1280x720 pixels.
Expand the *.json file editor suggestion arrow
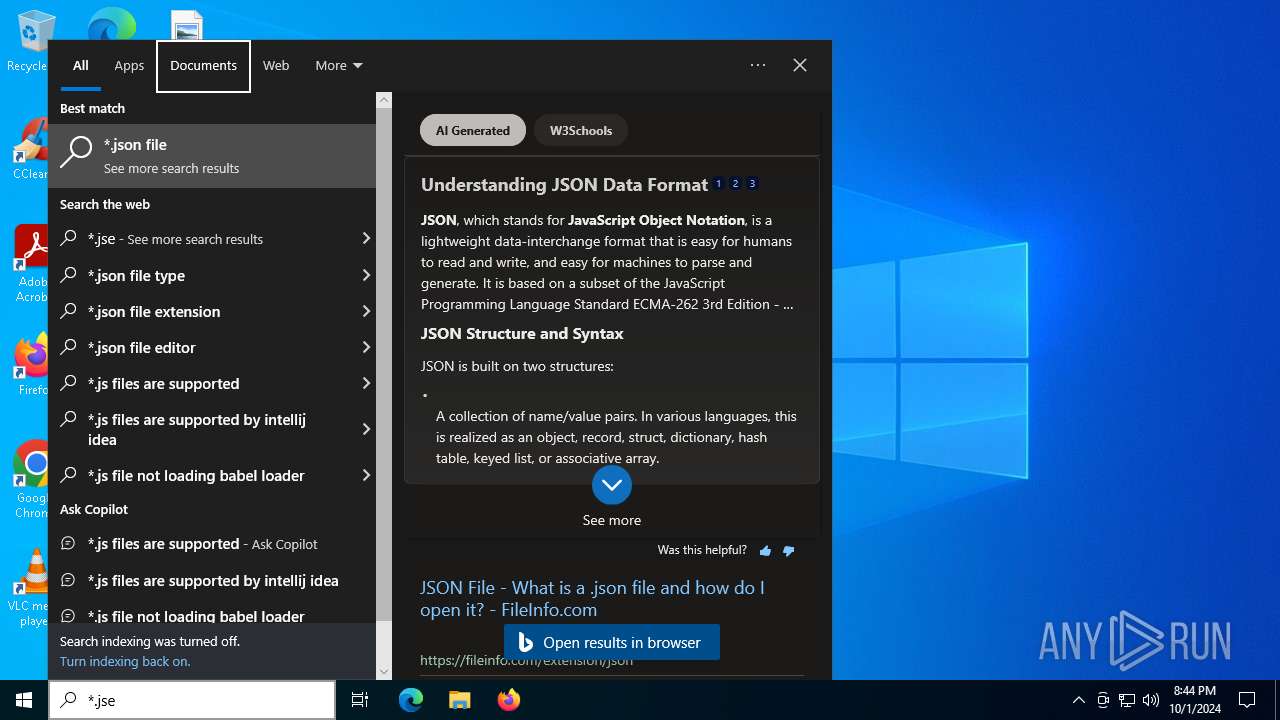[x=366, y=347]
